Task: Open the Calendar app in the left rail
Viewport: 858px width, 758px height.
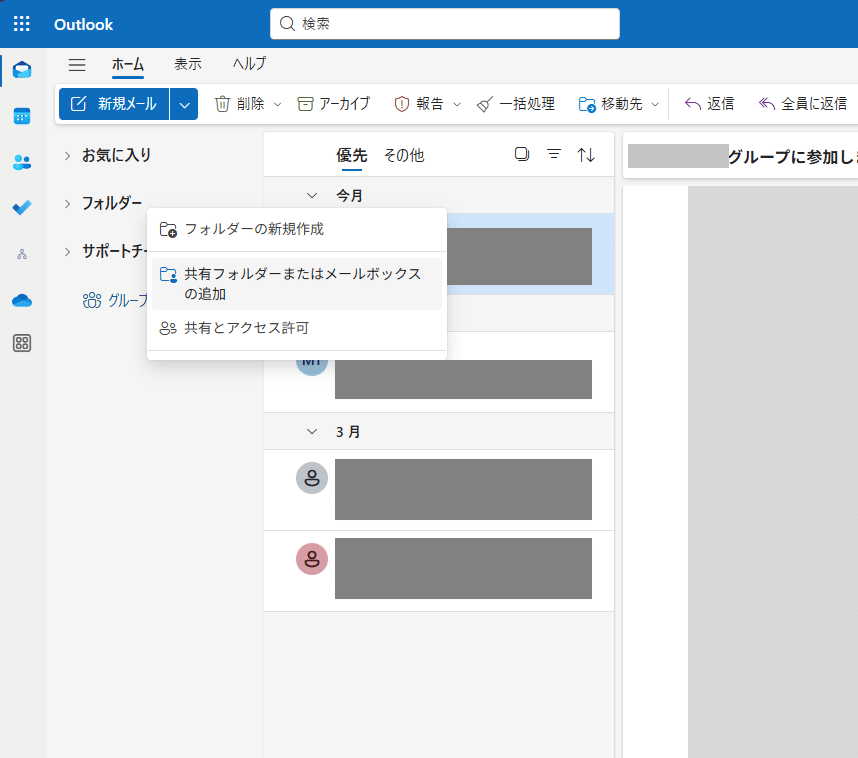Action: pyautogui.click(x=21, y=116)
